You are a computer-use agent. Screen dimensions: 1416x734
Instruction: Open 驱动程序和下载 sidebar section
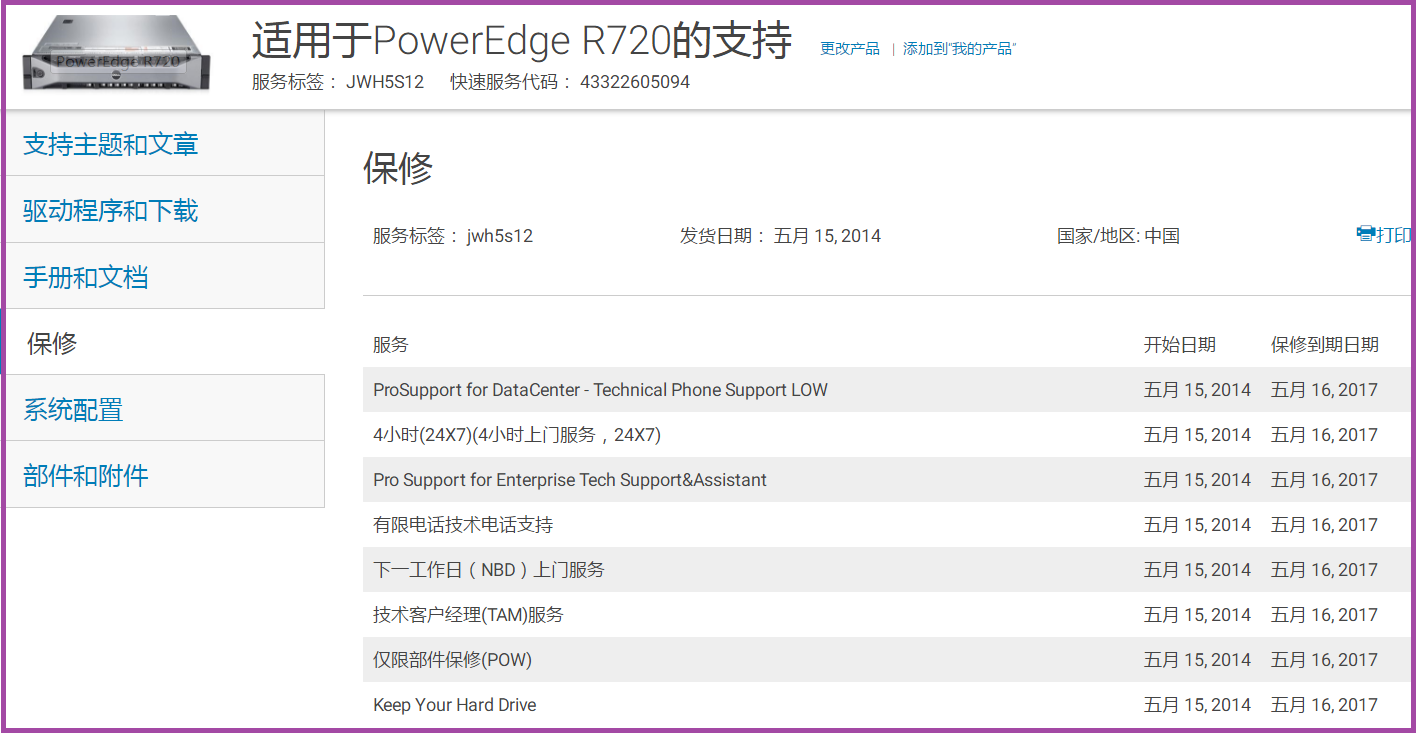pos(110,210)
